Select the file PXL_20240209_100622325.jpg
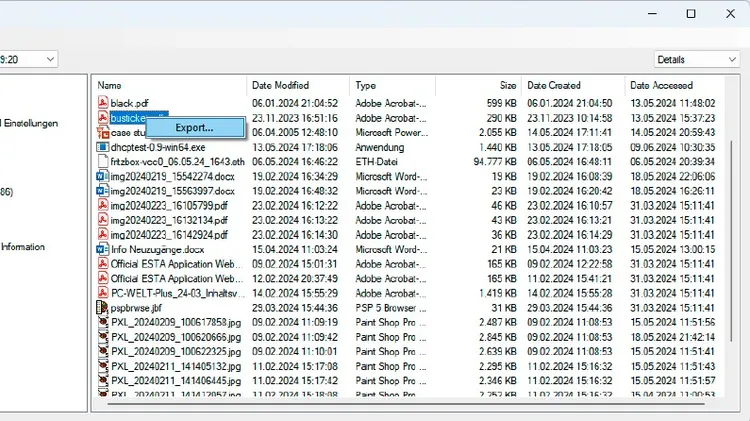The image size is (750, 421). click(x=176, y=352)
